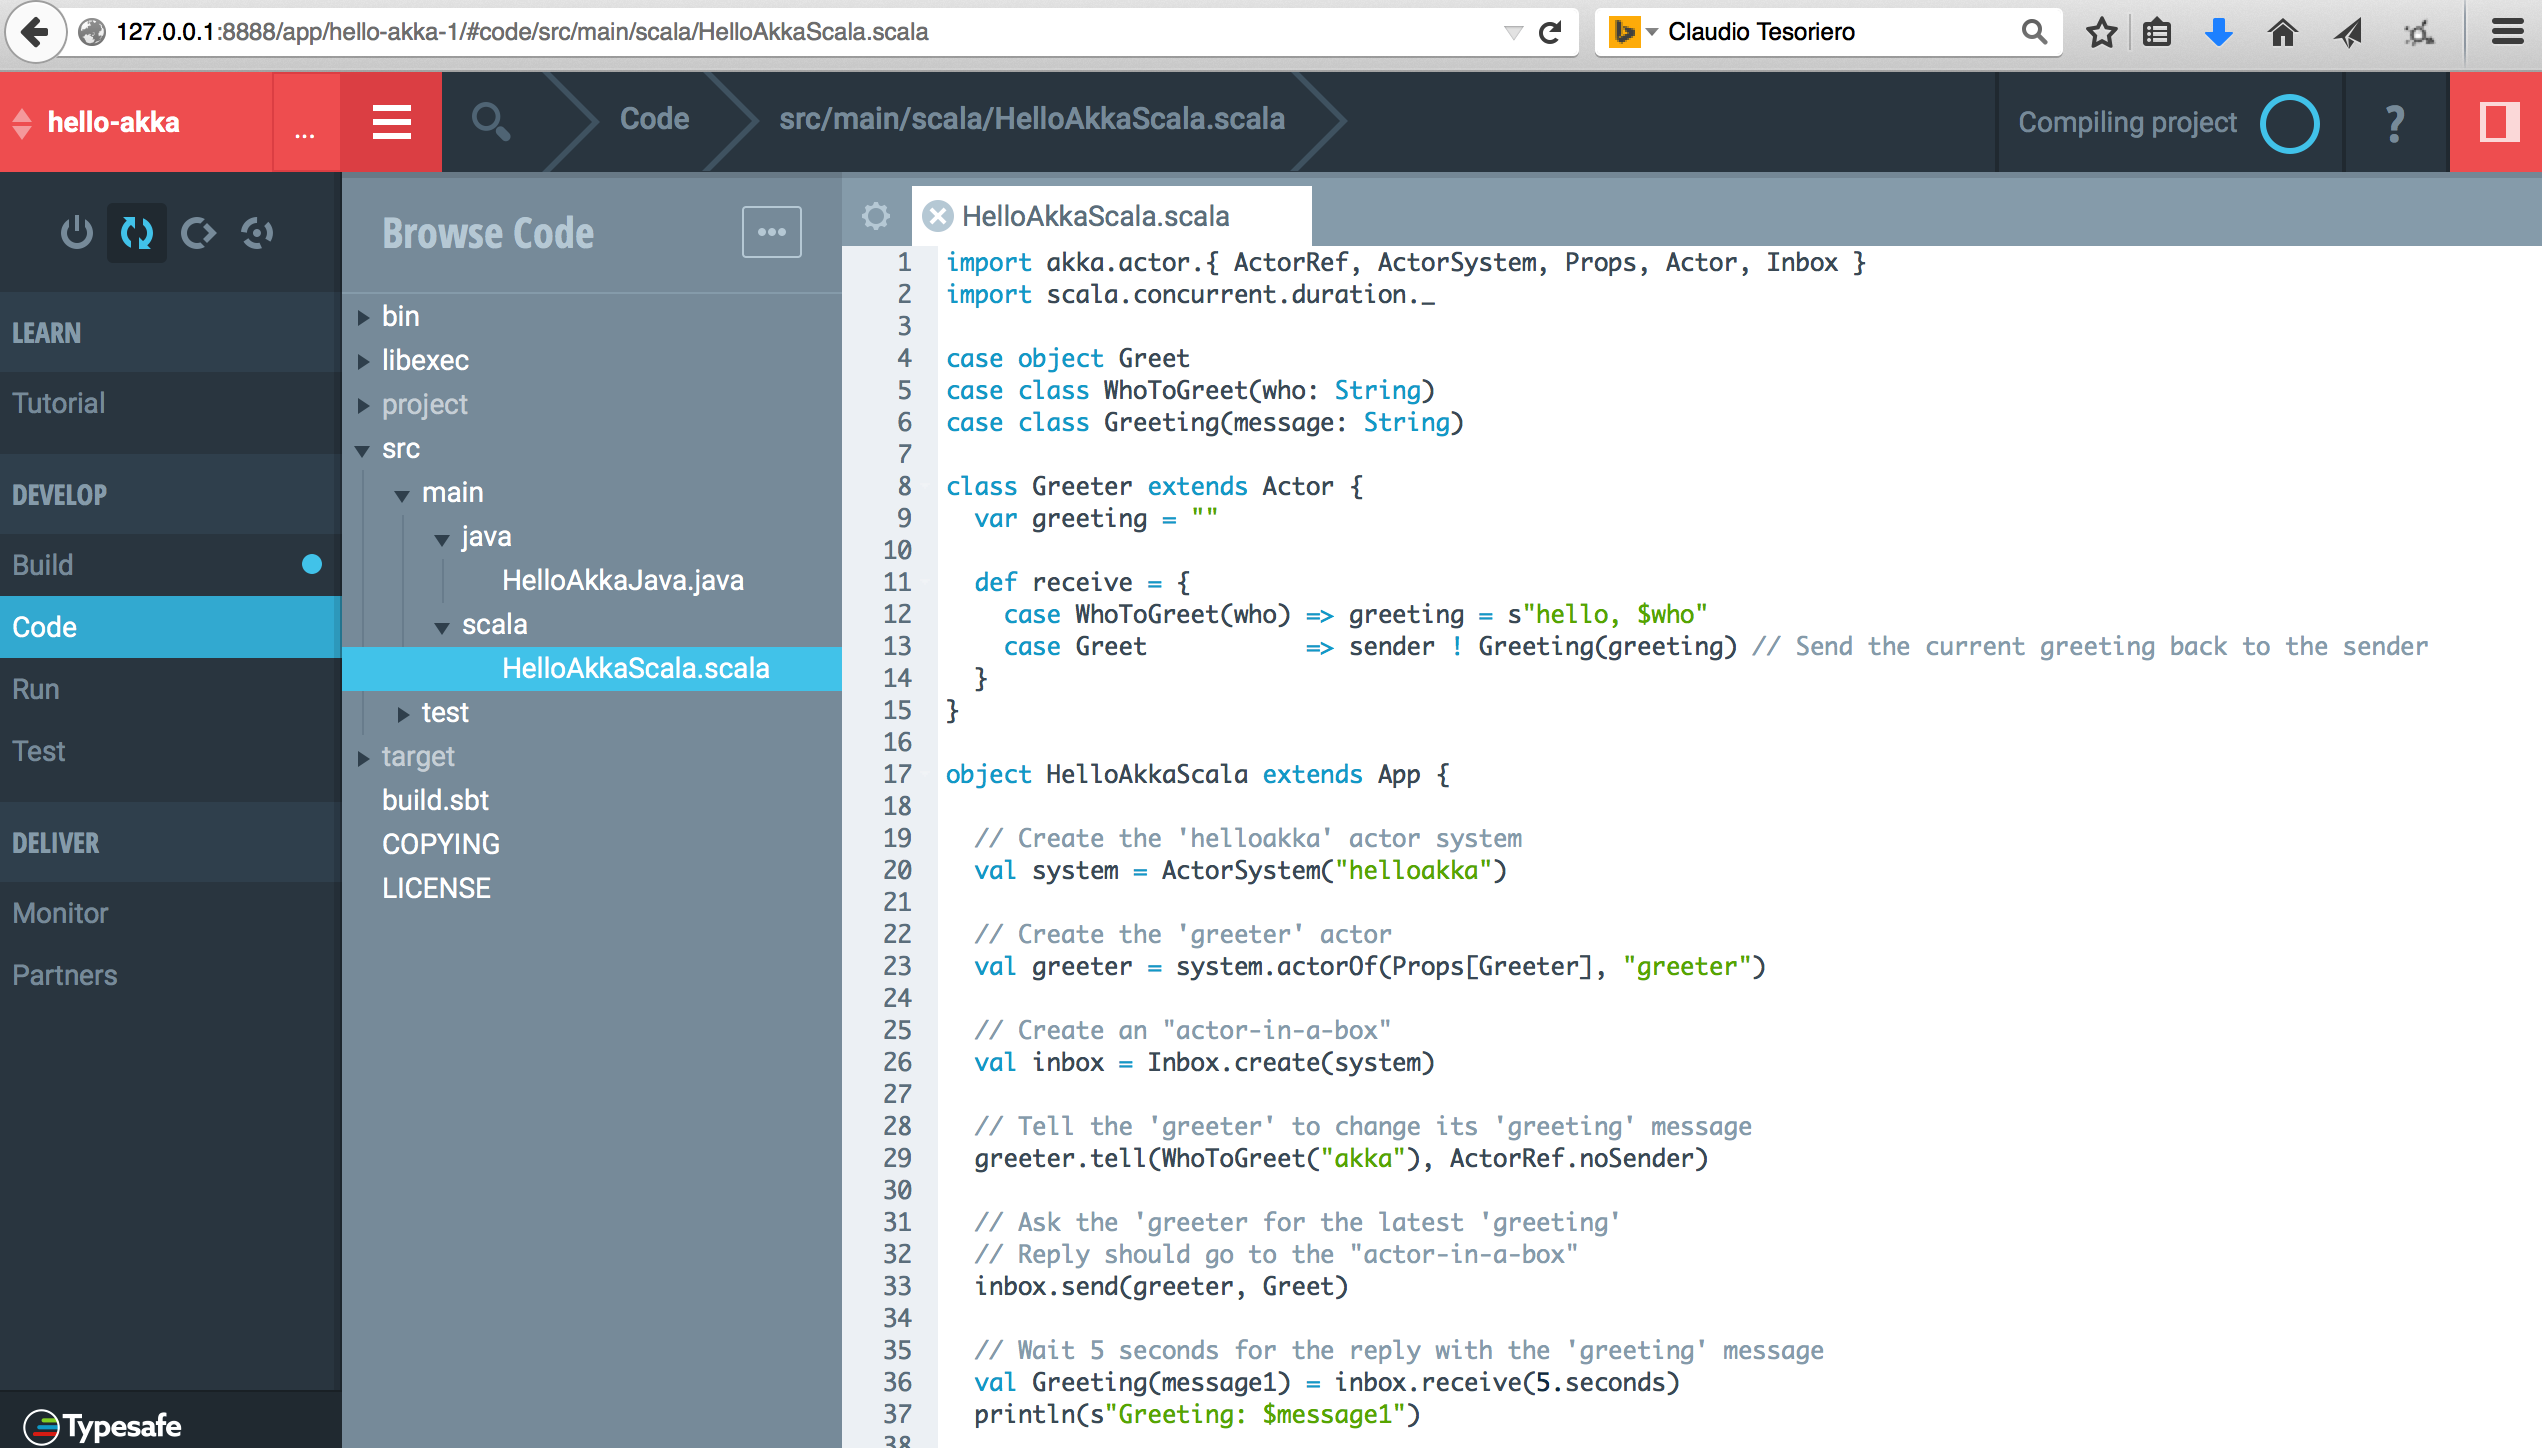Screen dimensions: 2542x1448
Task: Collapse the src folder
Action: (363, 450)
